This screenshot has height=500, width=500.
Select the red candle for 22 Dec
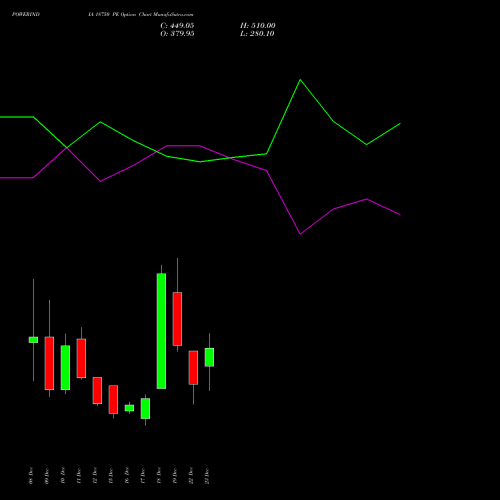point(193,367)
